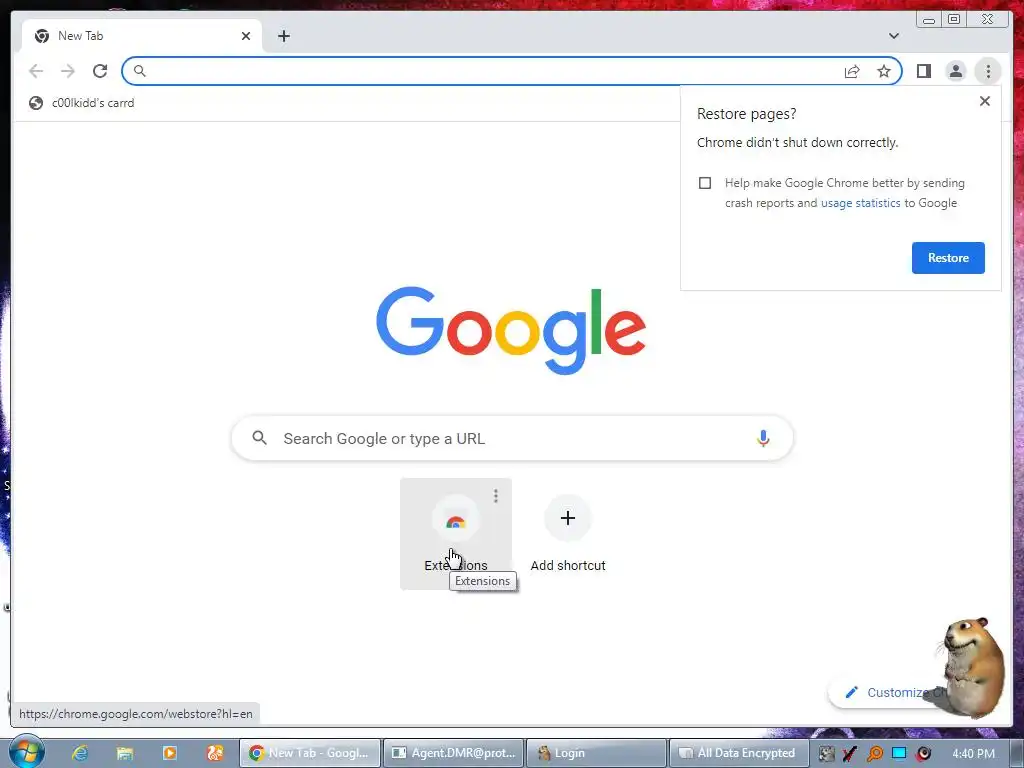
Task: Click the Restore button
Action: point(948,258)
